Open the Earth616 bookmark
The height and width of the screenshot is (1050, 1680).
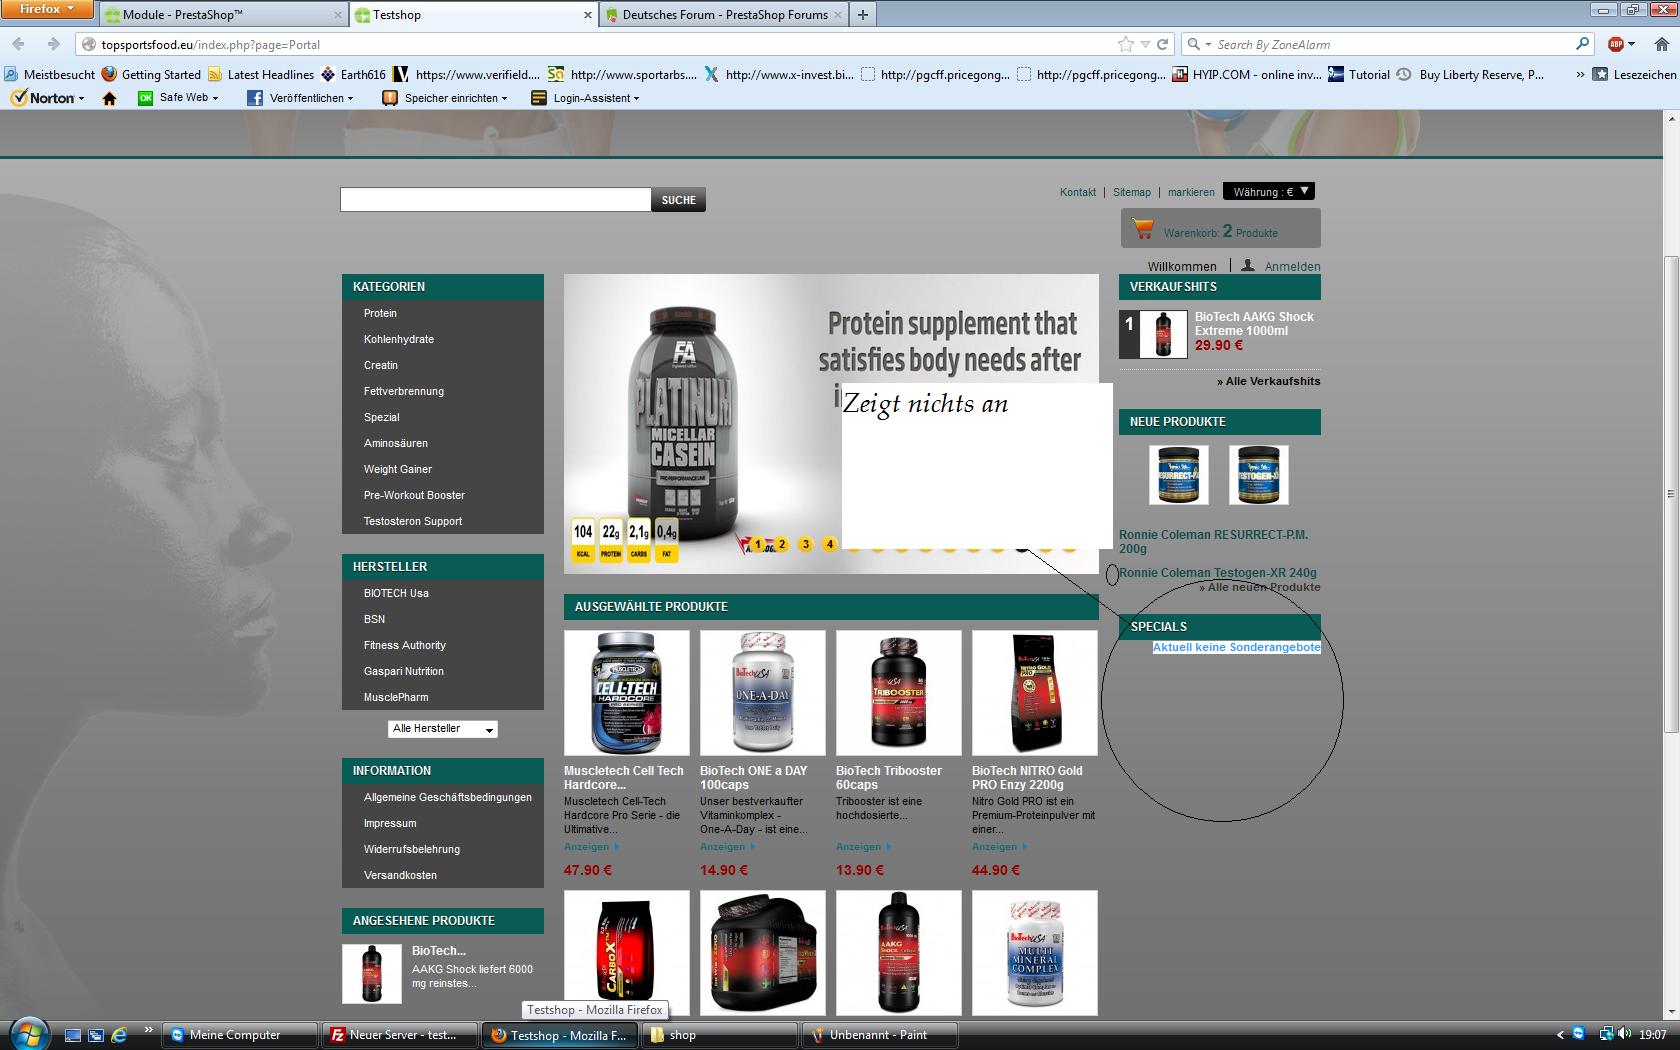(353, 74)
